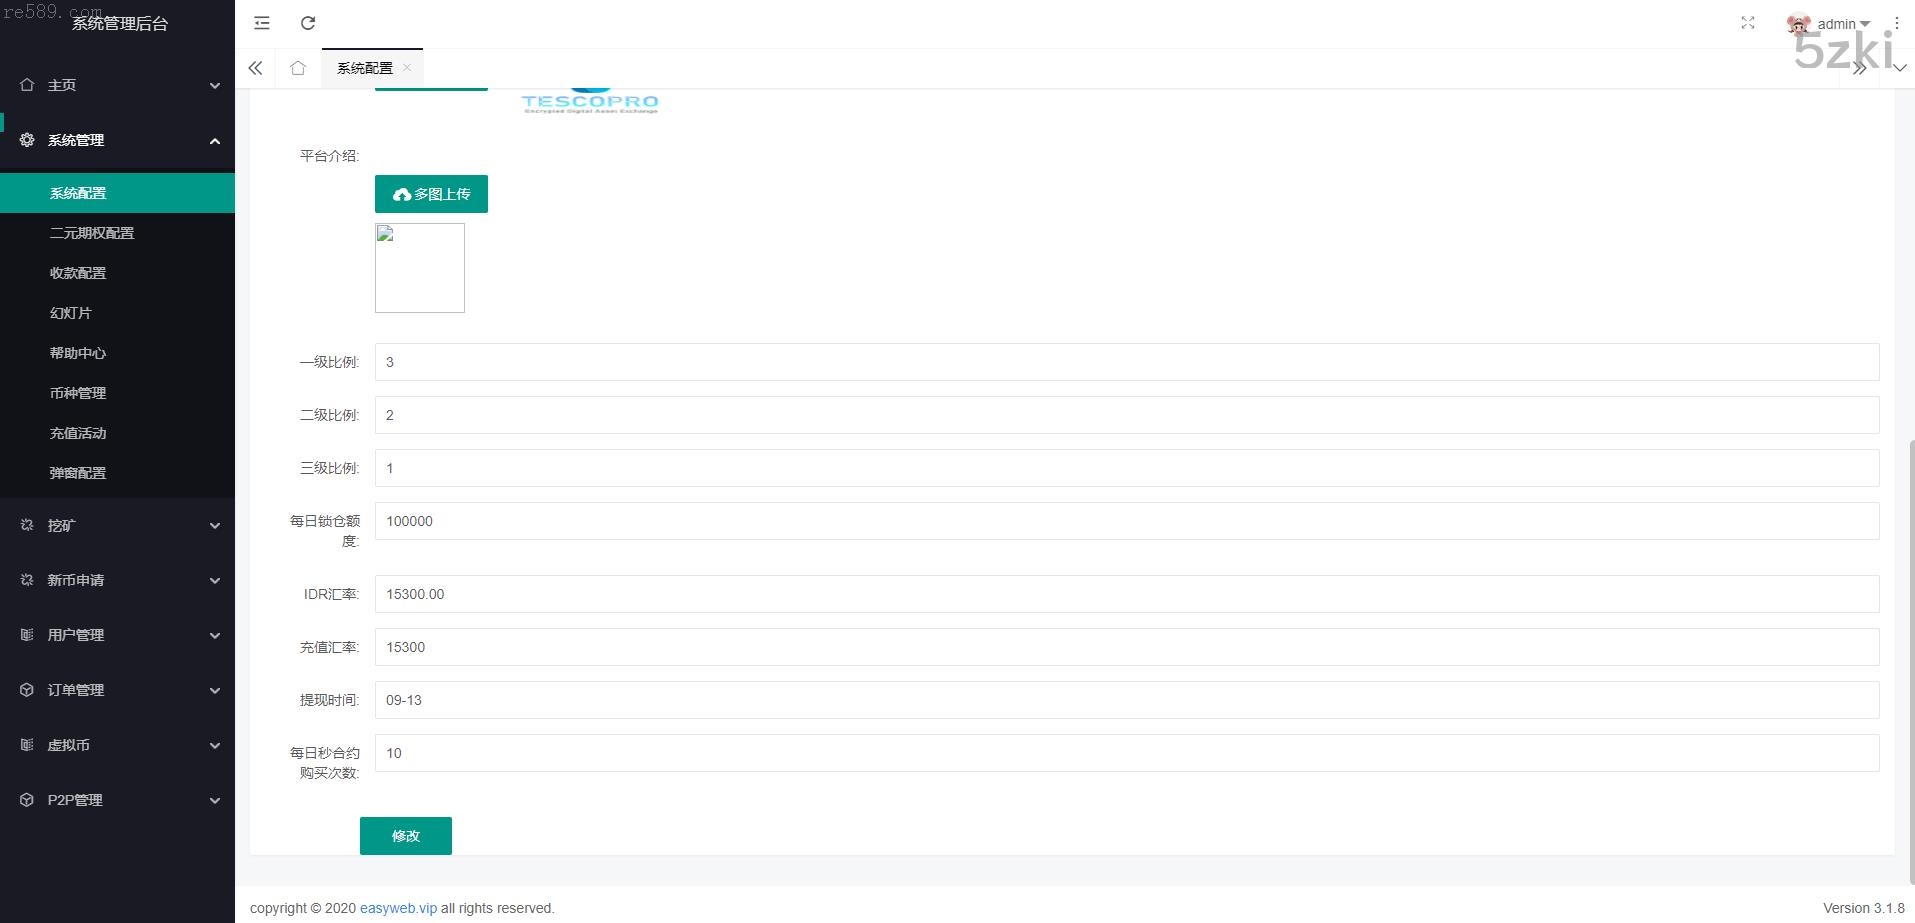Click the uploaded platform intro image thumbnail
This screenshot has width=1915, height=923.
tap(420, 268)
